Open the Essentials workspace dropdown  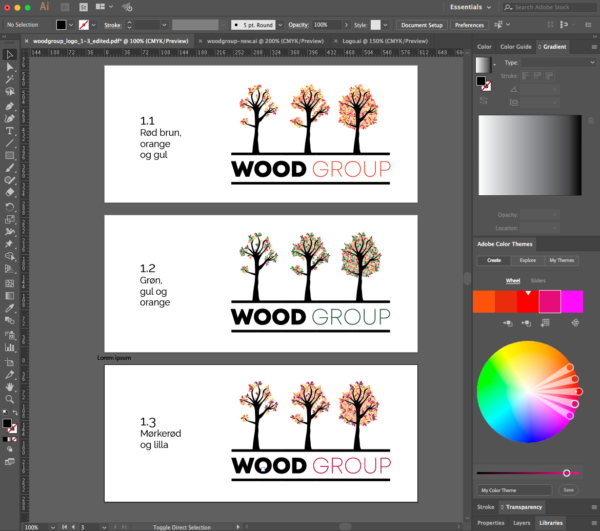click(472, 6)
